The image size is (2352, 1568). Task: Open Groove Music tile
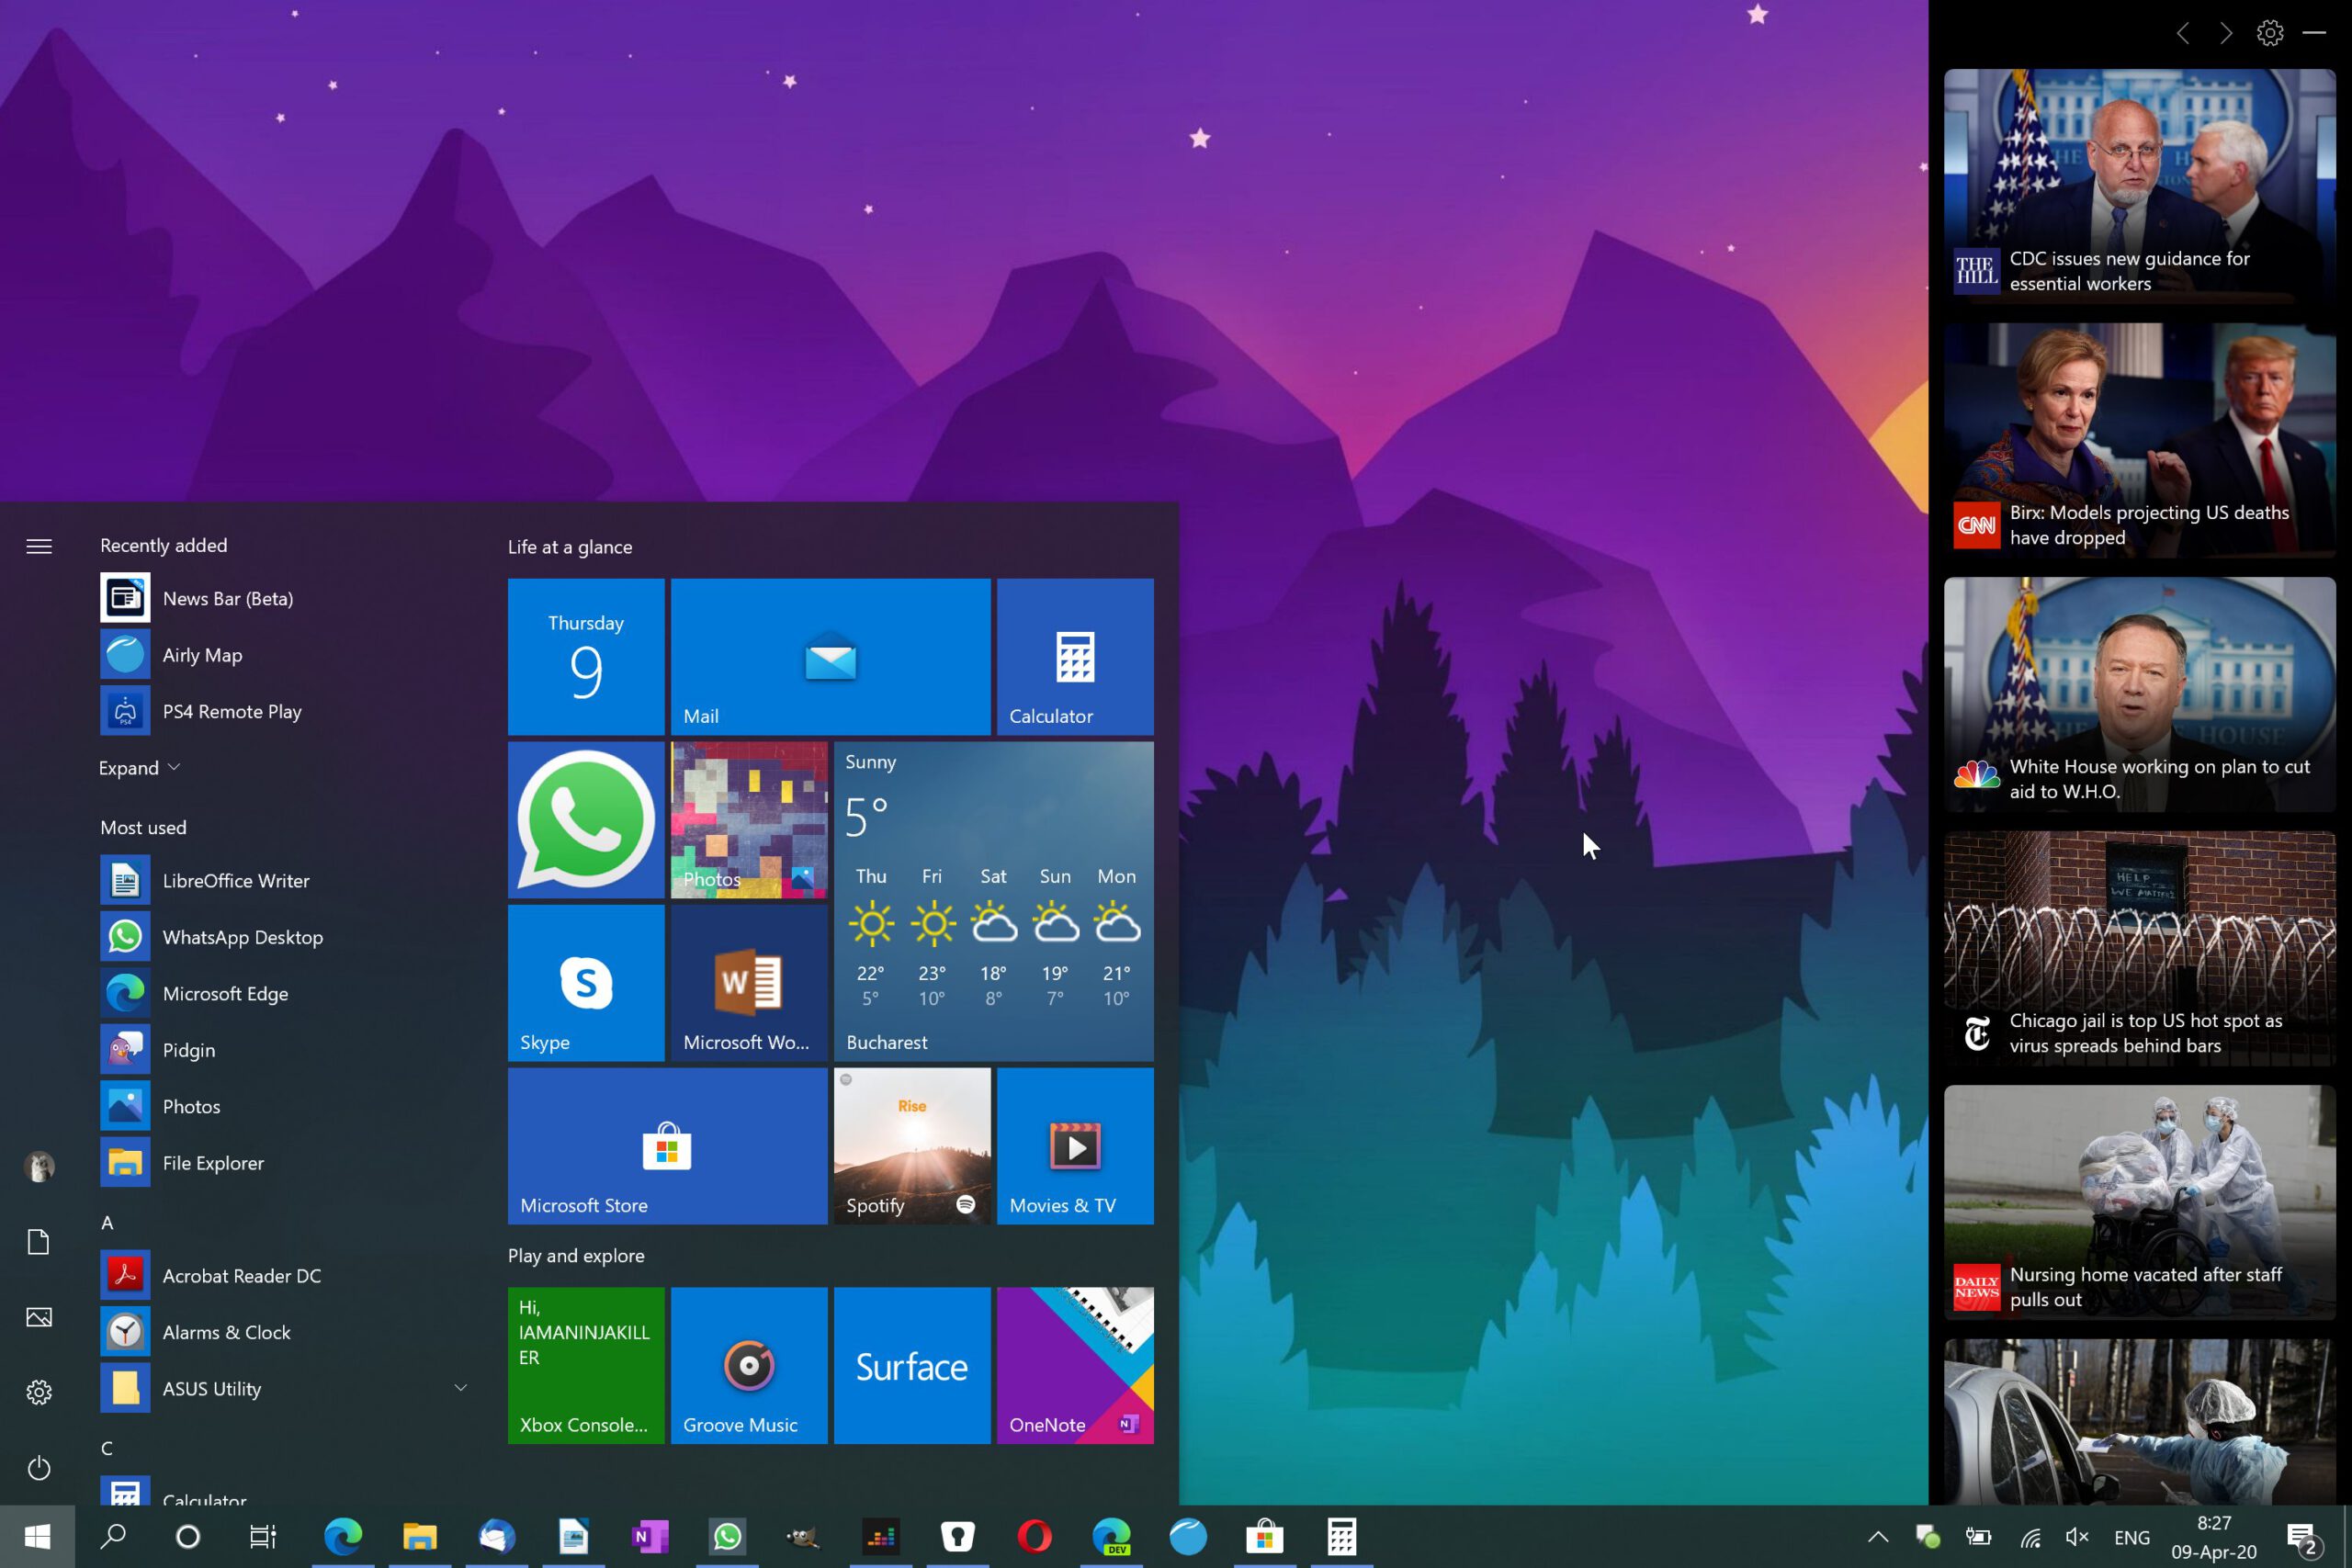[749, 1363]
